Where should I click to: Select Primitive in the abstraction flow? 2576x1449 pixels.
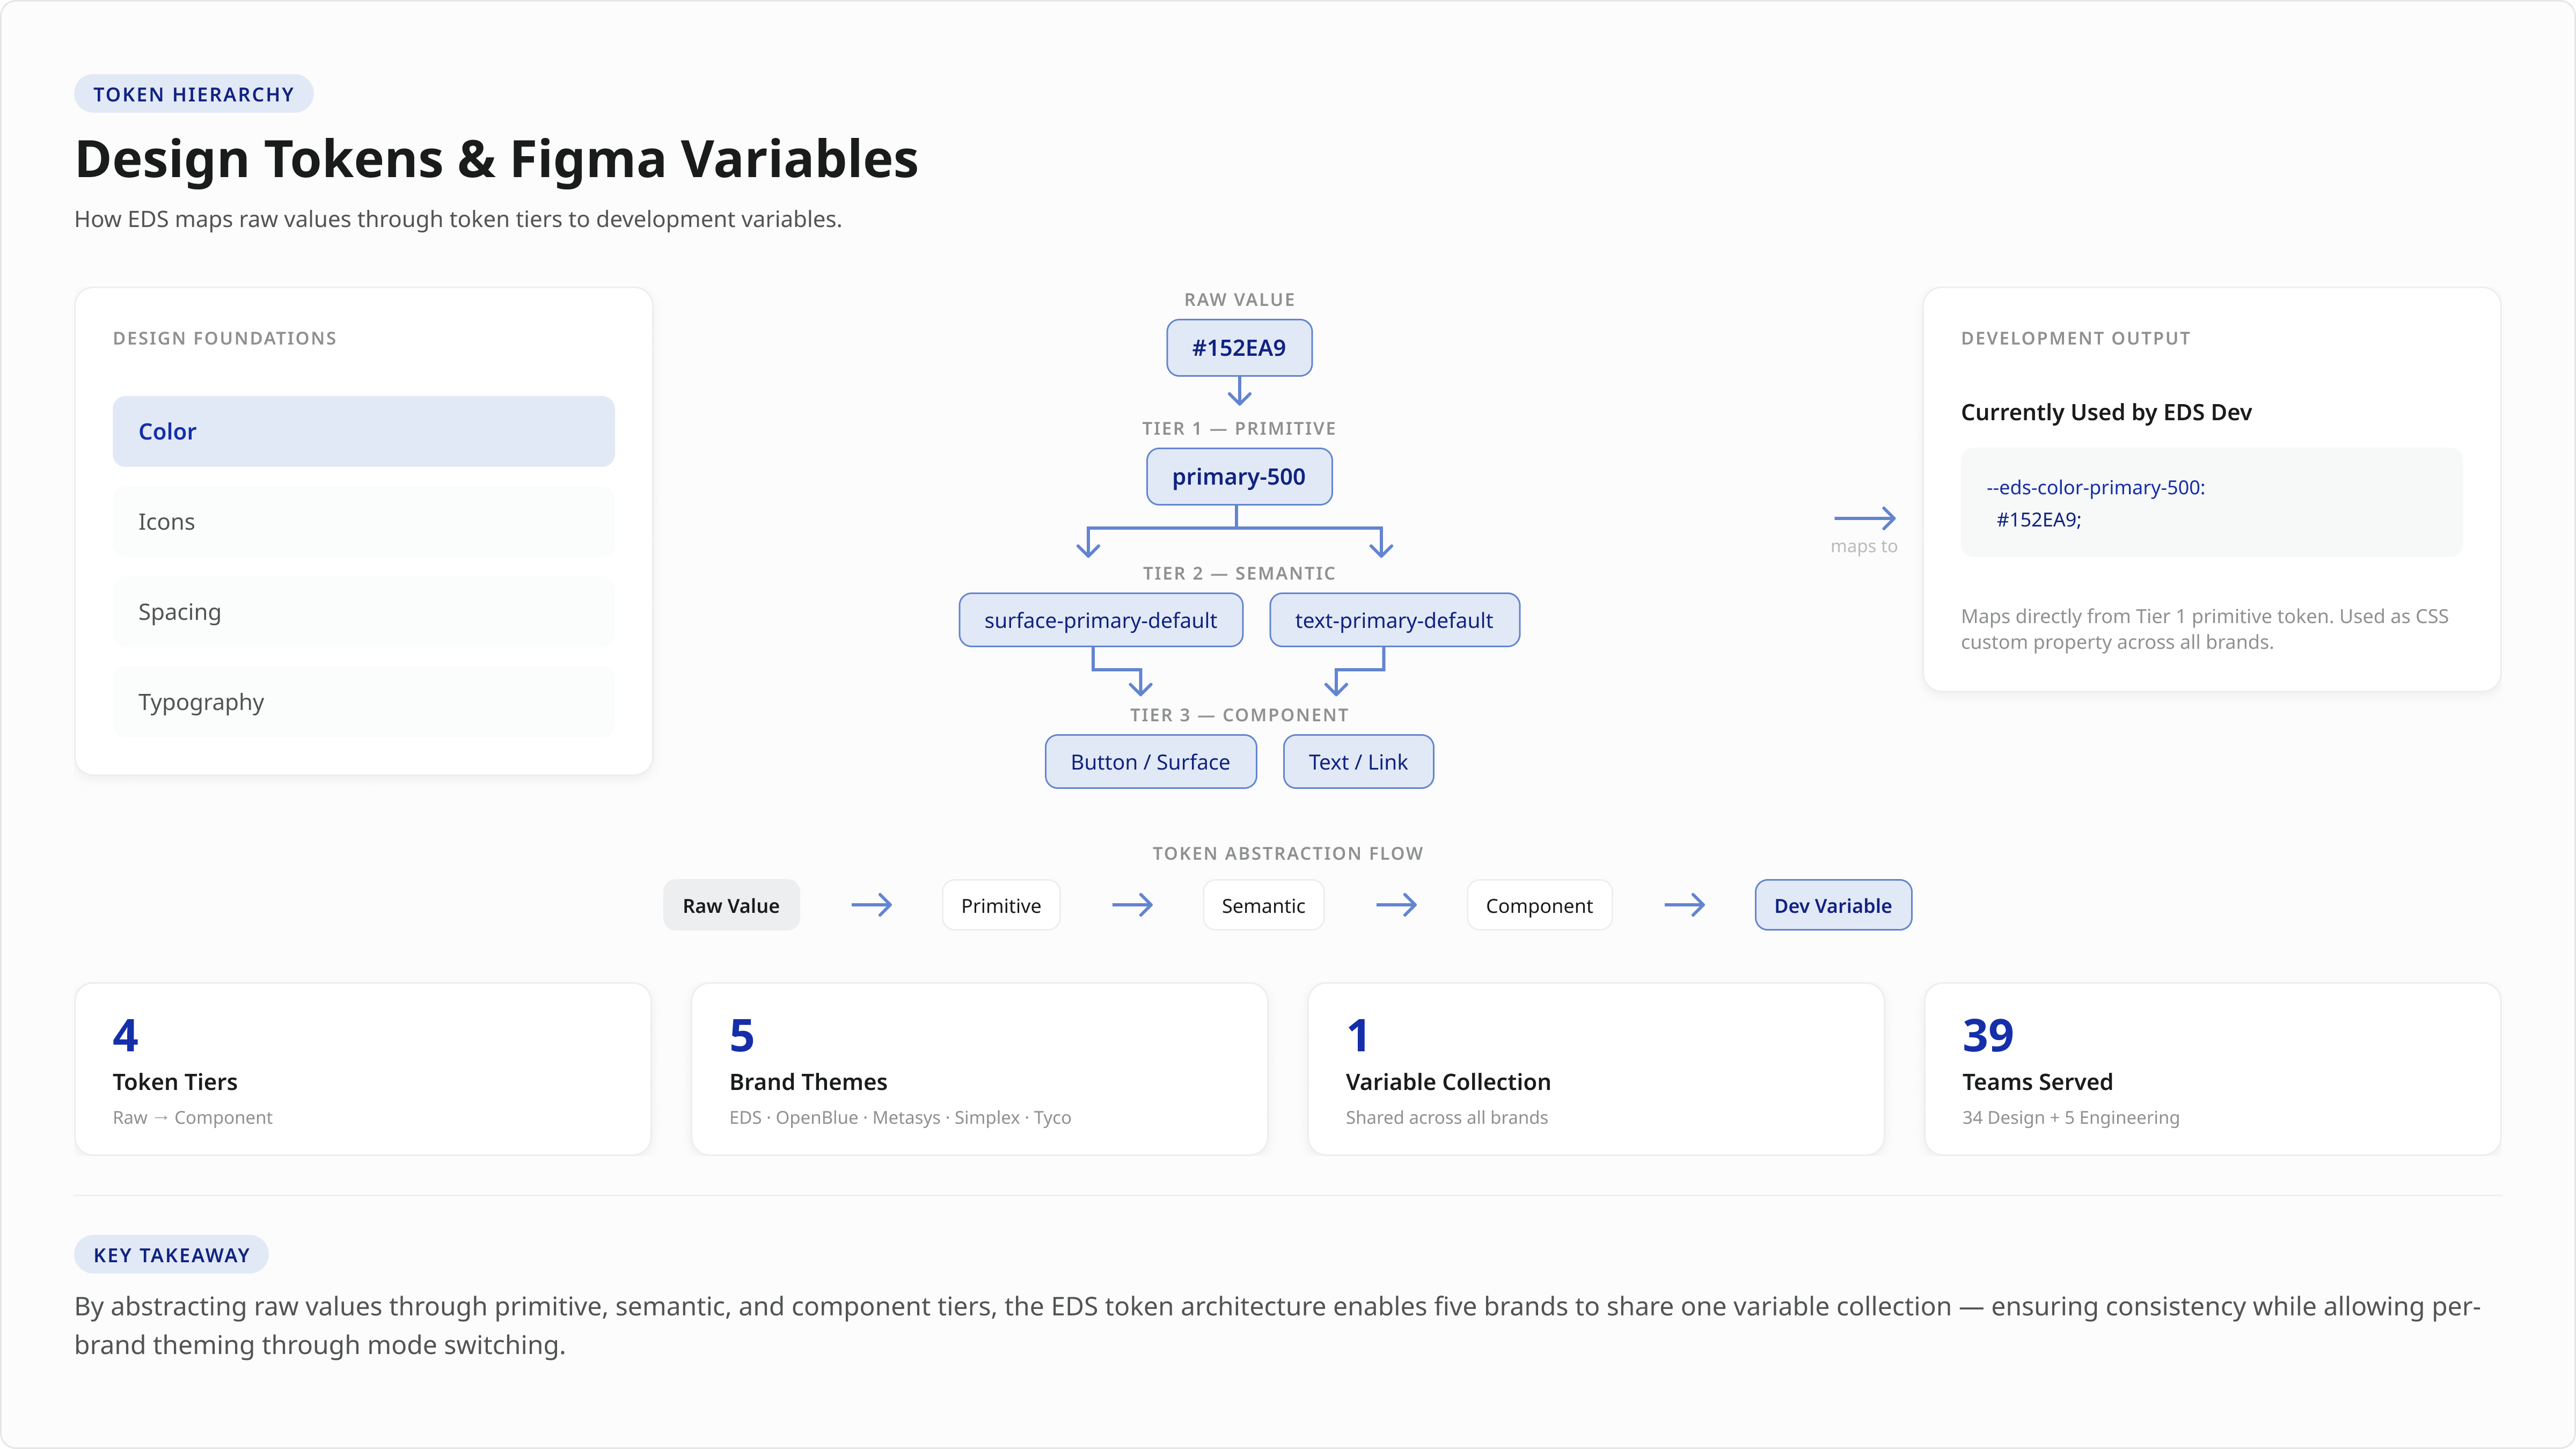point(1000,904)
